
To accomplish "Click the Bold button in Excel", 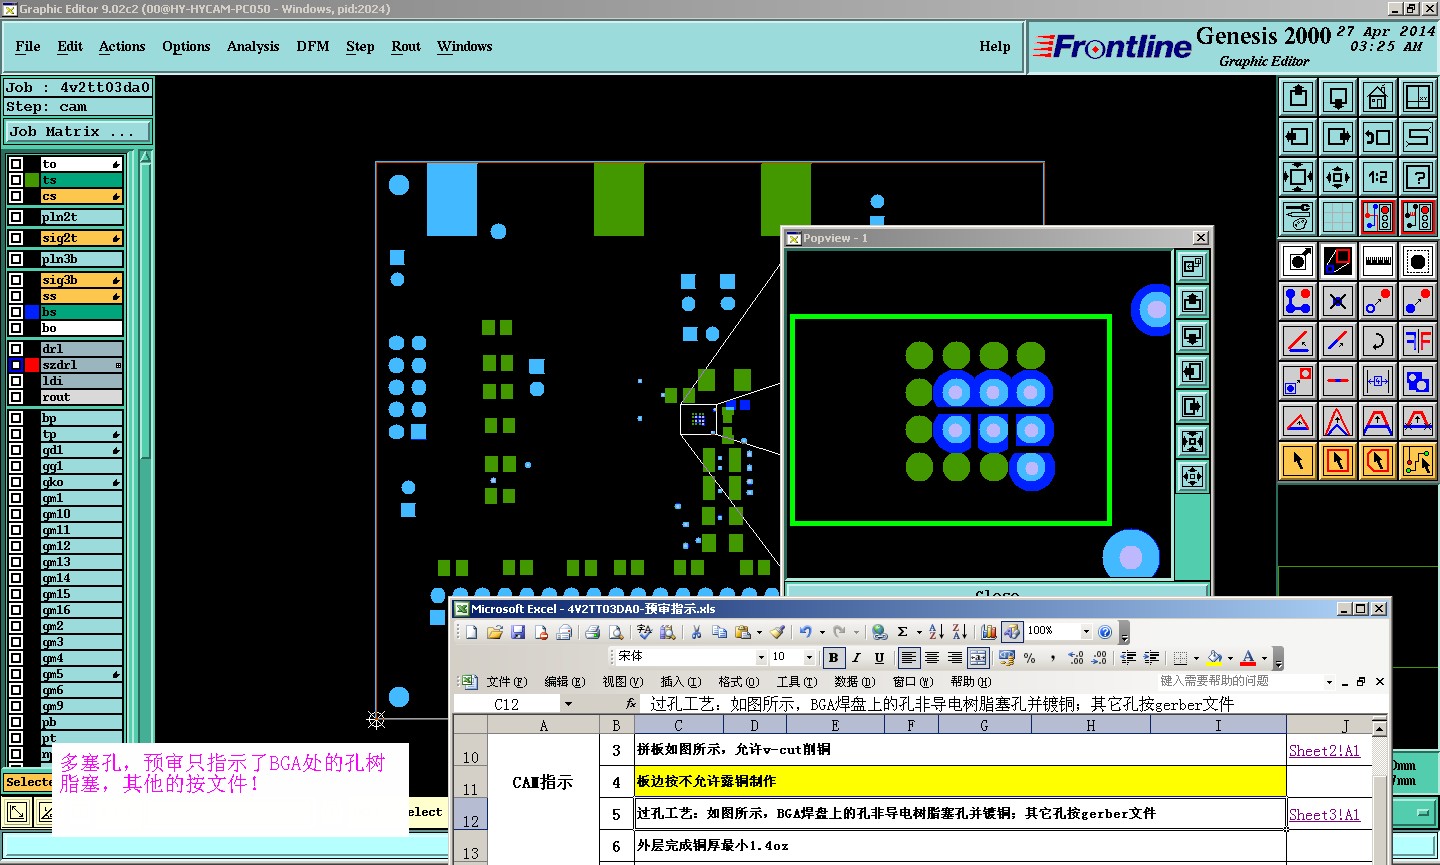I will pos(833,657).
